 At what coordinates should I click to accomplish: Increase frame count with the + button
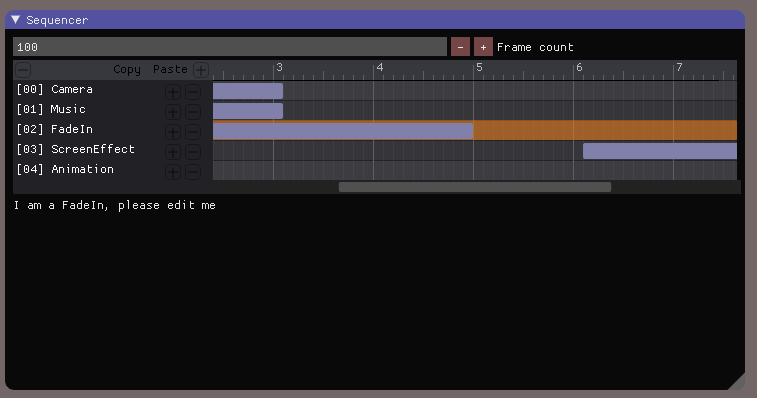pyautogui.click(x=483, y=47)
